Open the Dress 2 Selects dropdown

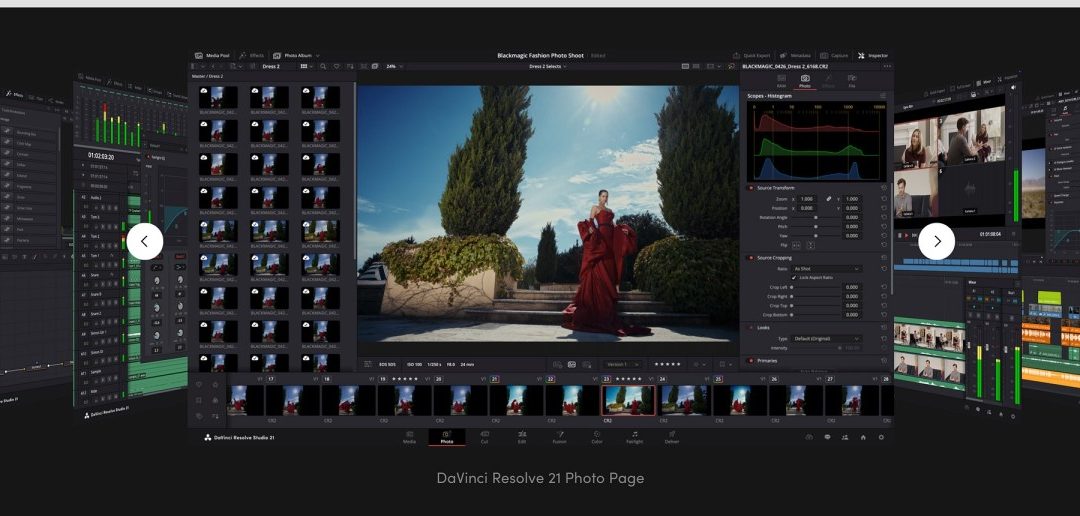click(547, 66)
